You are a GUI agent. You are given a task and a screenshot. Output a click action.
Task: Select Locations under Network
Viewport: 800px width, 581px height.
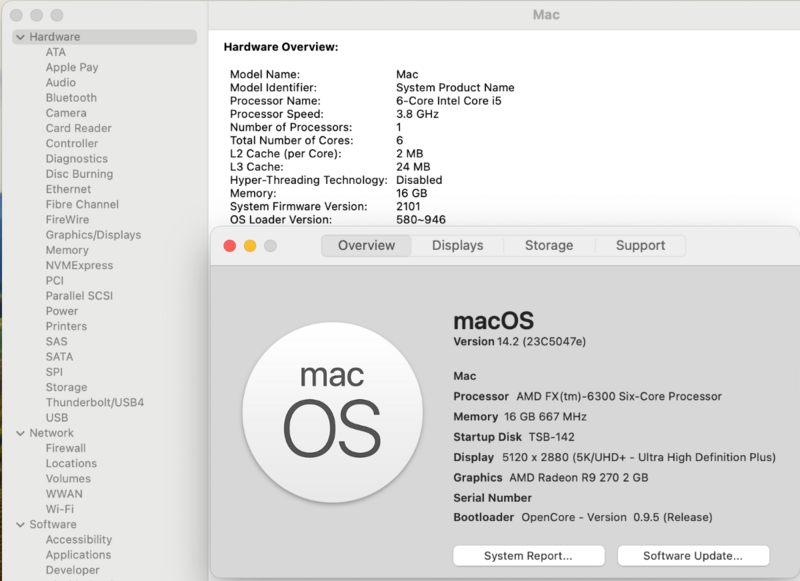click(x=71, y=463)
